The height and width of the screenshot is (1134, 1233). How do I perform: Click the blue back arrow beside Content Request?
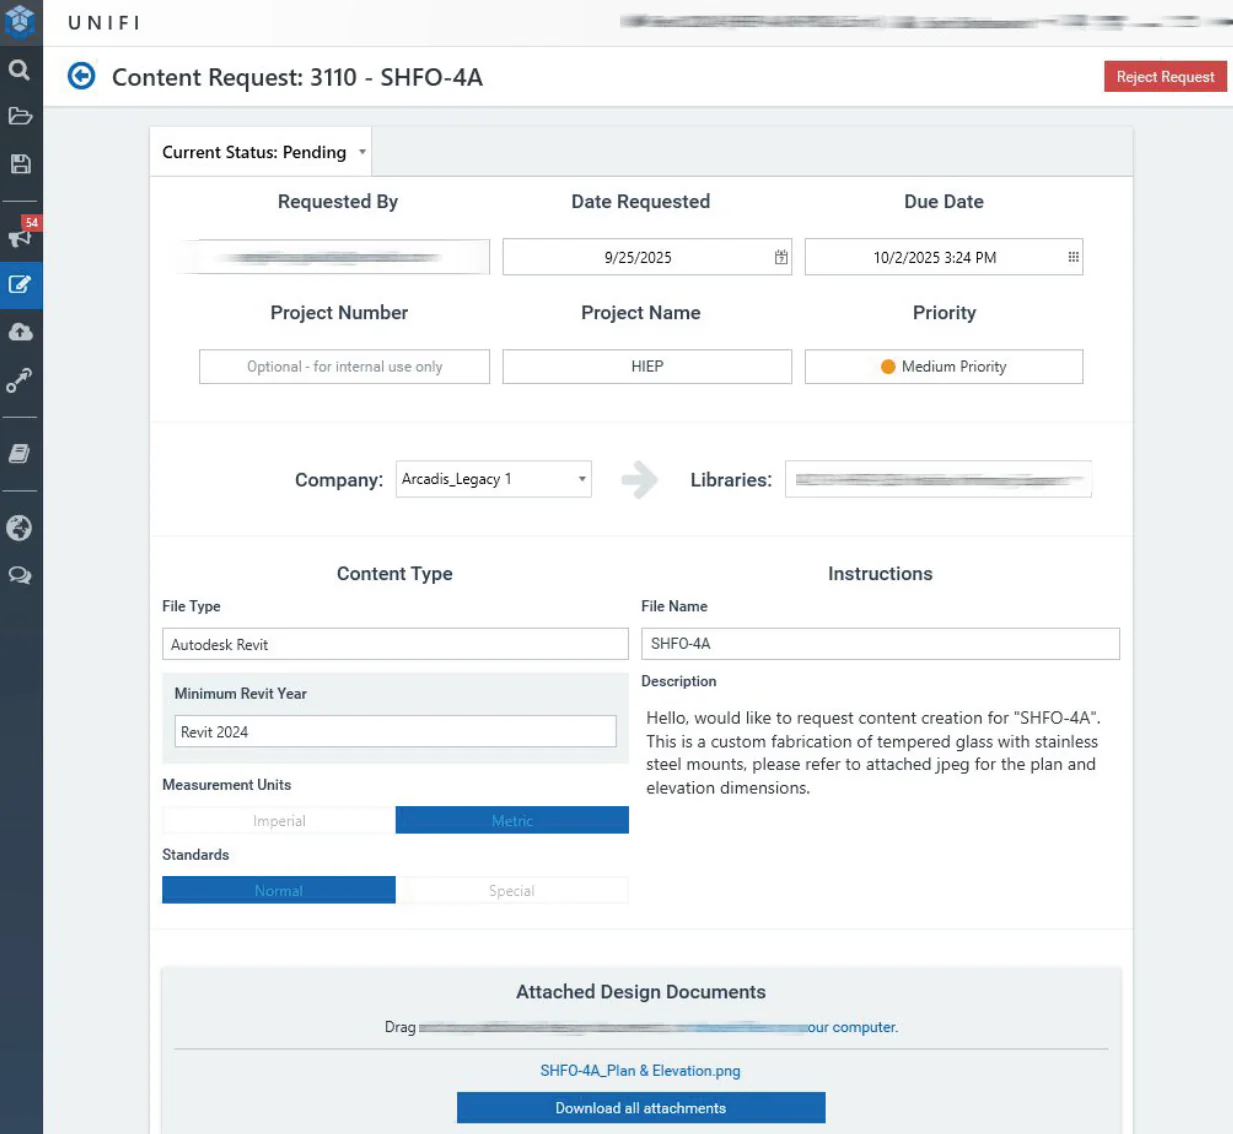pyautogui.click(x=81, y=76)
